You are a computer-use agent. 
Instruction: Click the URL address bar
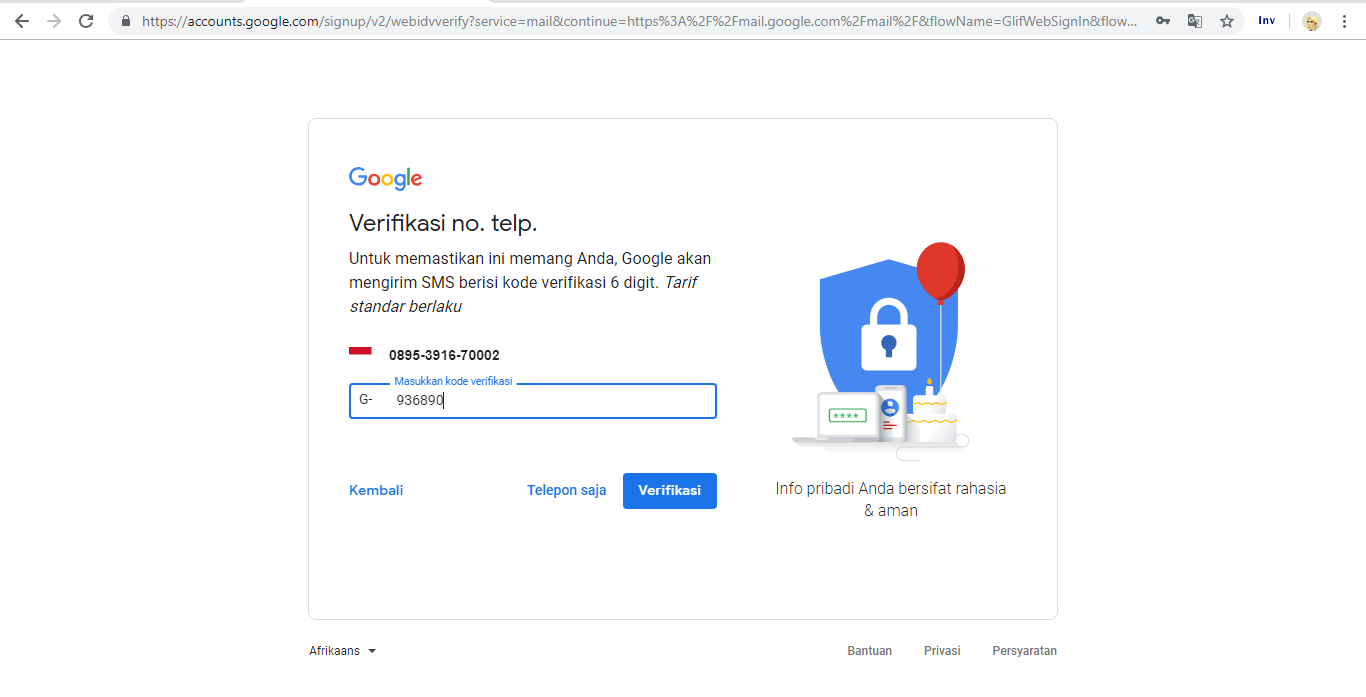[640, 21]
